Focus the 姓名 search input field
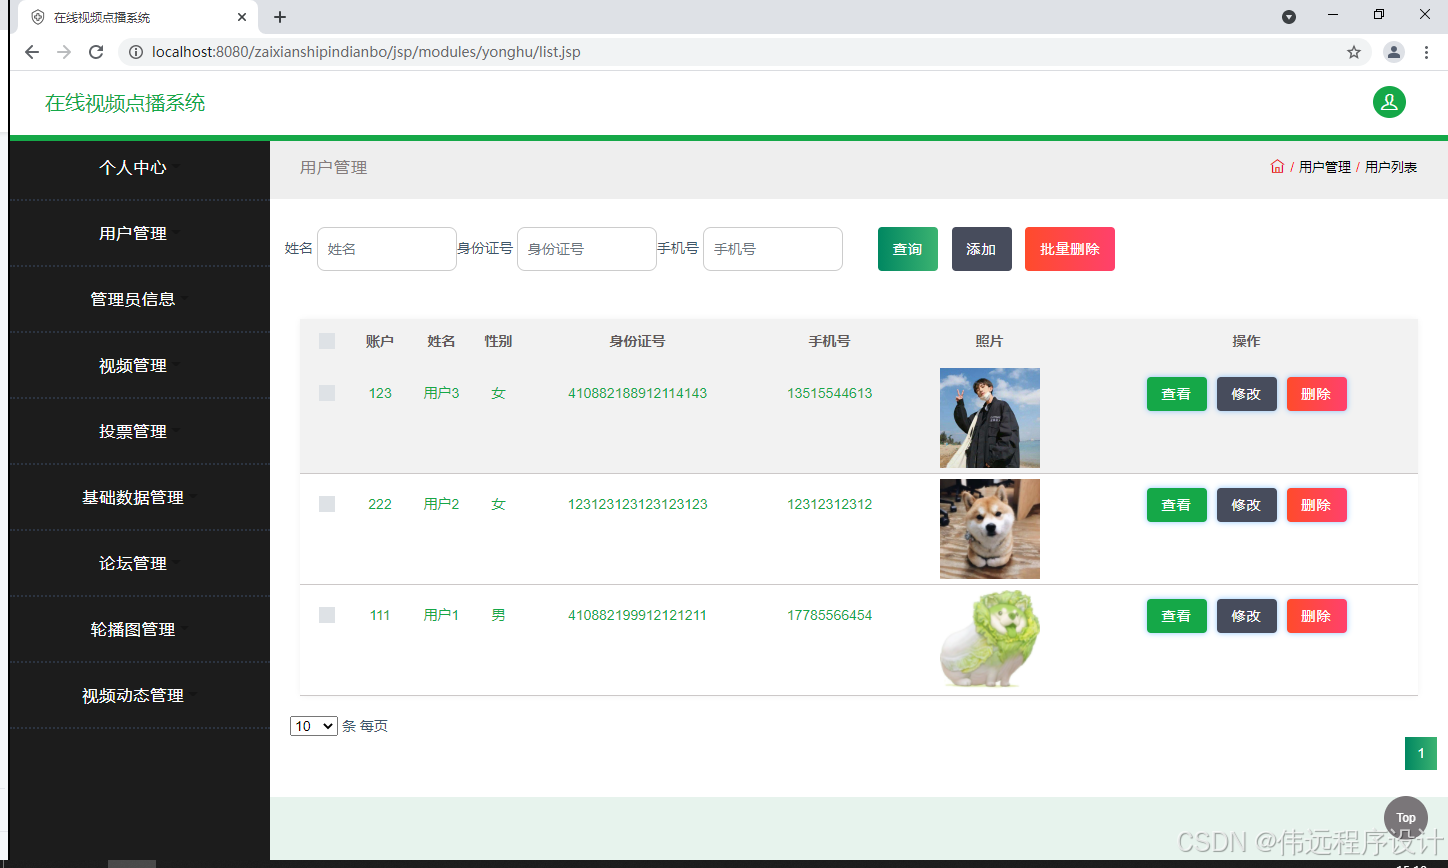Viewport: 1448px width, 868px height. point(387,249)
